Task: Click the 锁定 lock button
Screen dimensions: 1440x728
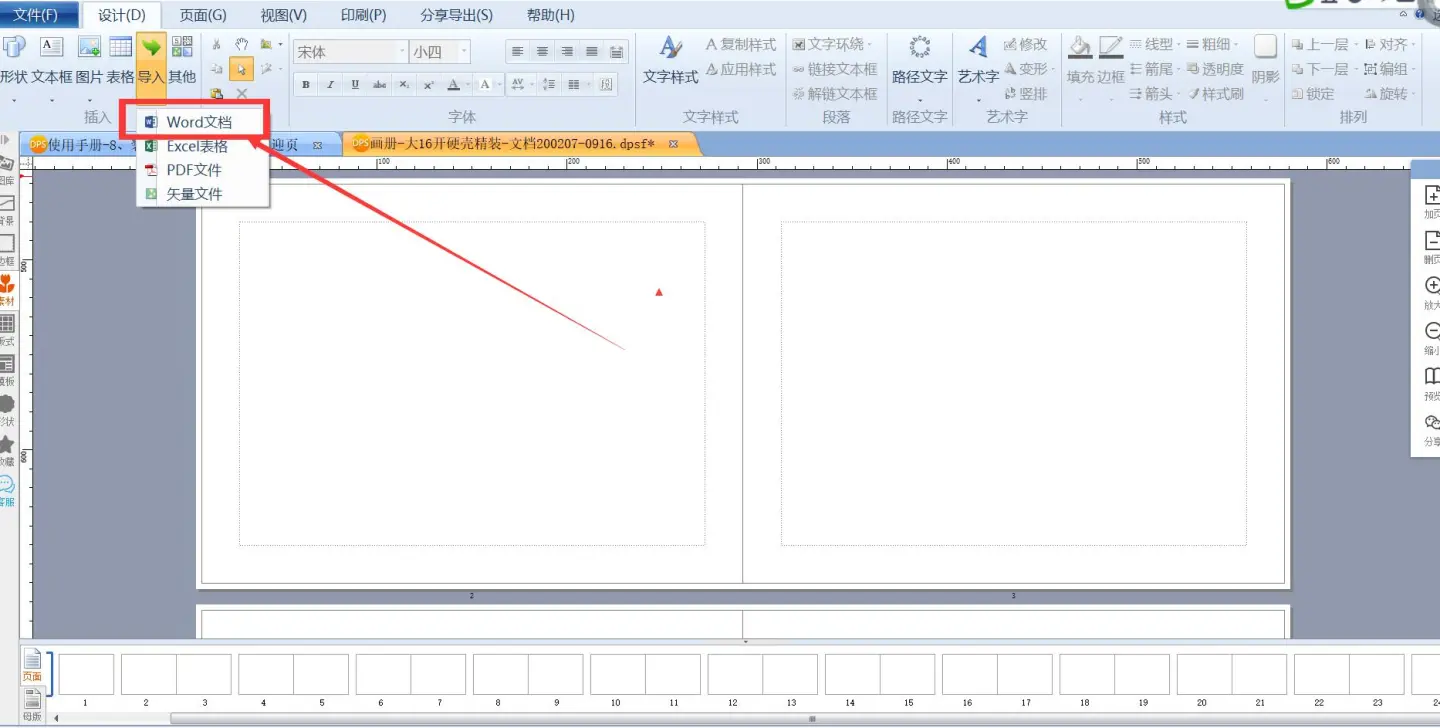Action: pos(1313,94)
